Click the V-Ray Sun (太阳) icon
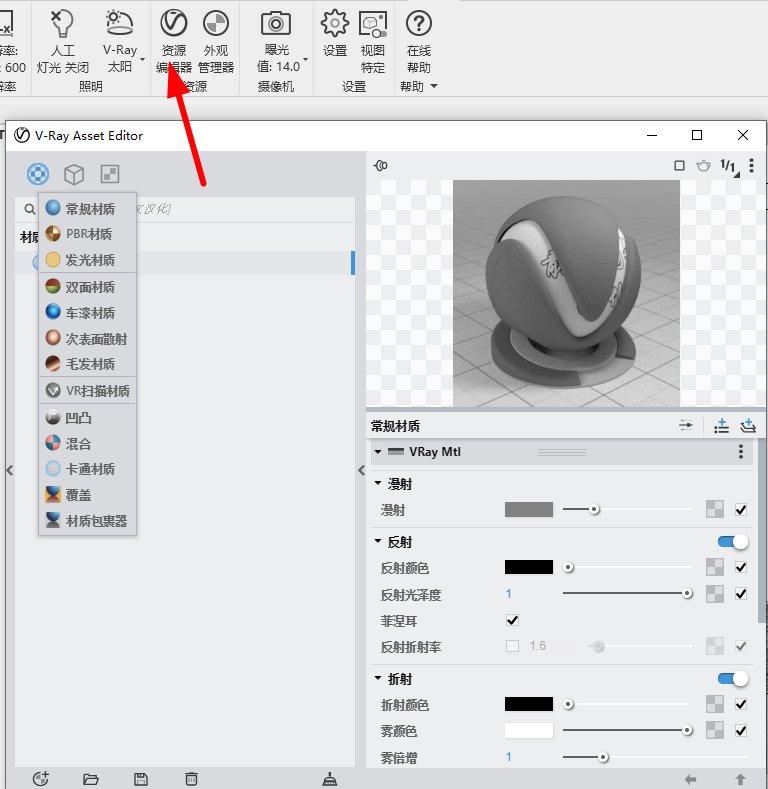Screen dimensions: 768x789 pos(119,23)
